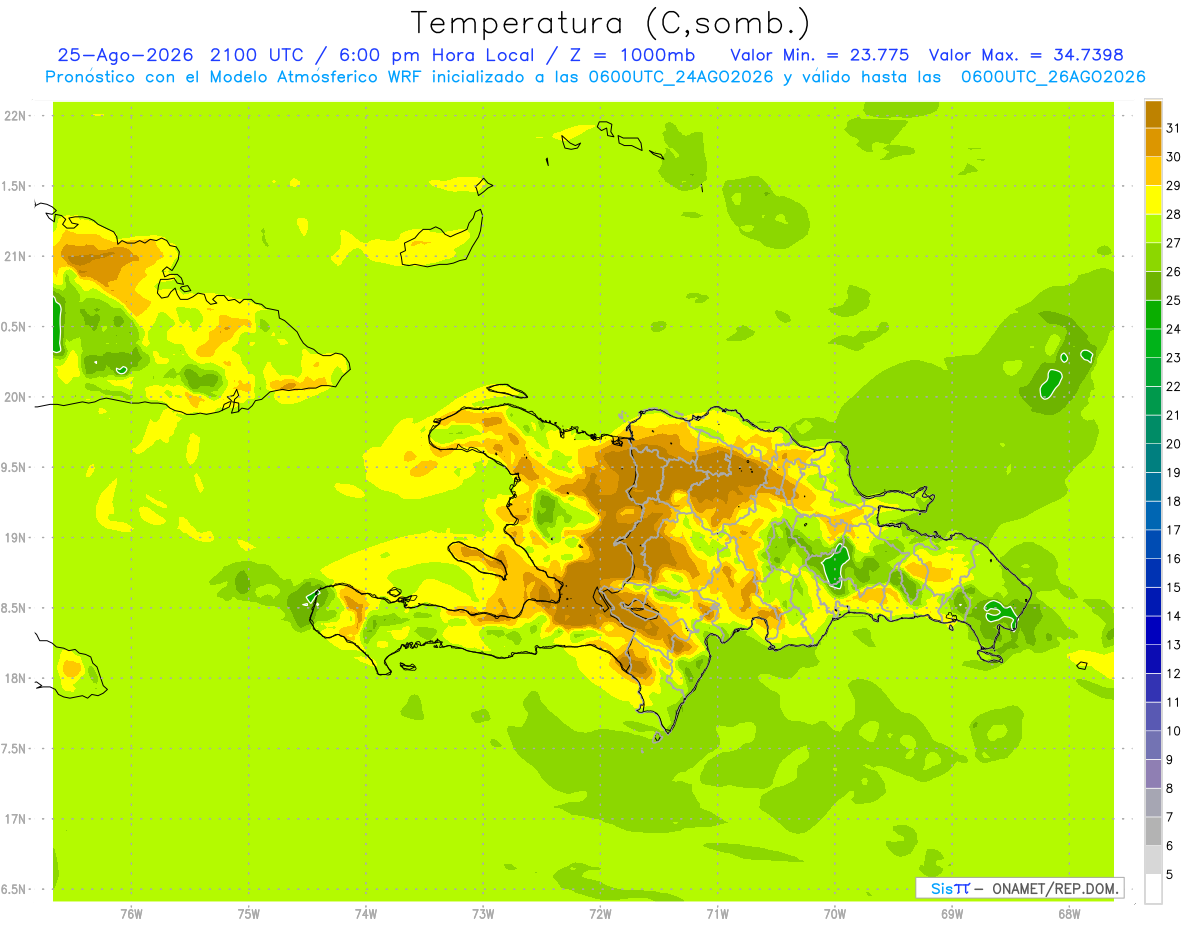Click the 'Valor Min. = 23.775' text
Viewport: 1200px width, 927px height.
click(x=820, y=55)
